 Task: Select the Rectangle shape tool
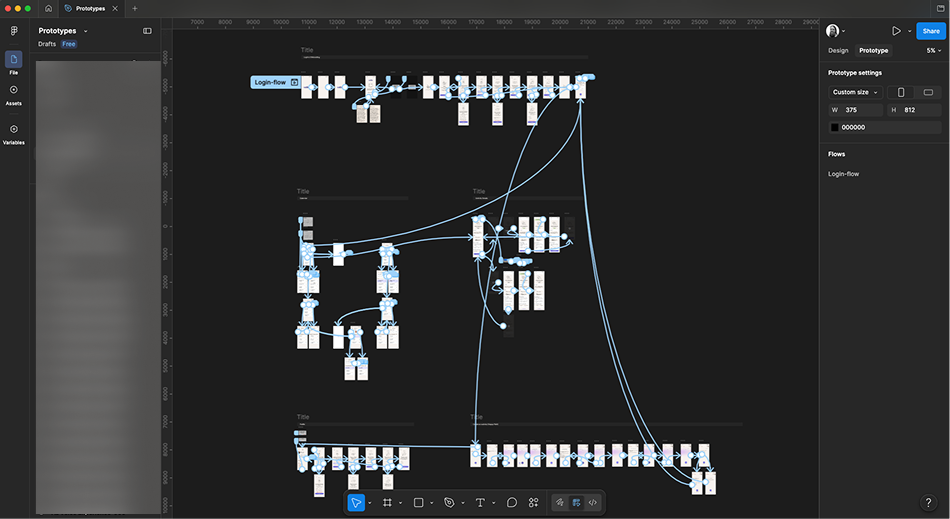pyautogui.click(x=418, y=503)
